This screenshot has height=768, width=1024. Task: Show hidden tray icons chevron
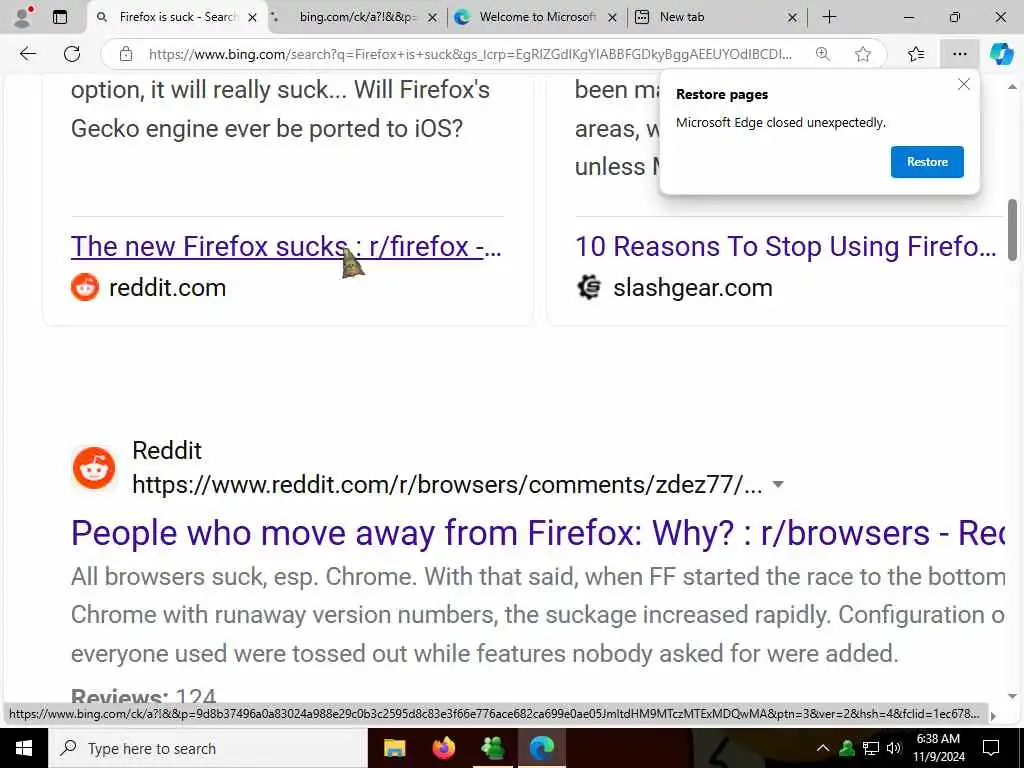(x=823, y=748)
